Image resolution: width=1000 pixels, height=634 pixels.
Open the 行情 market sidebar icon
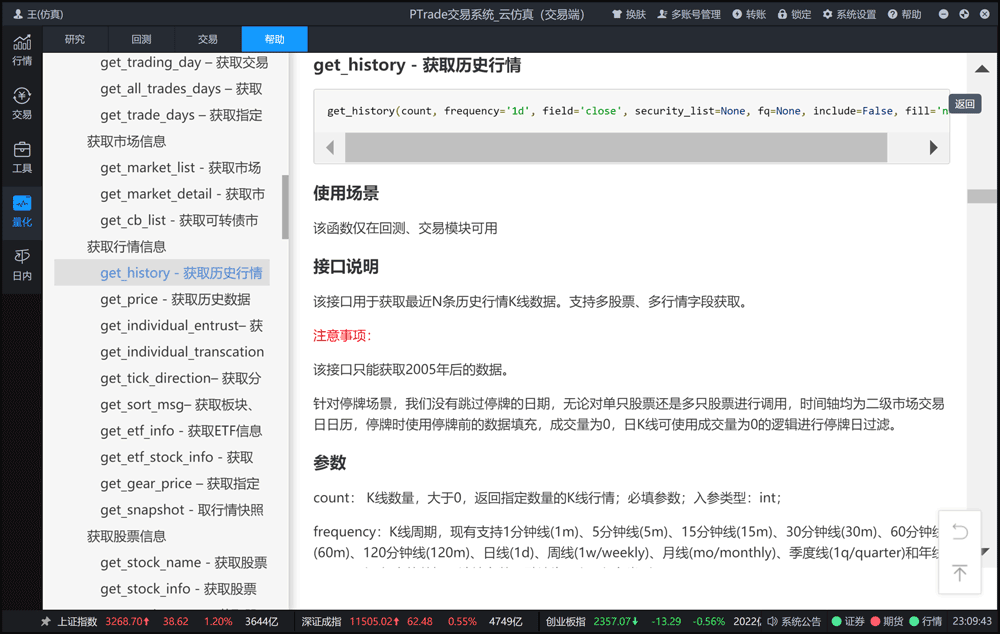click(x=22, y=50)
